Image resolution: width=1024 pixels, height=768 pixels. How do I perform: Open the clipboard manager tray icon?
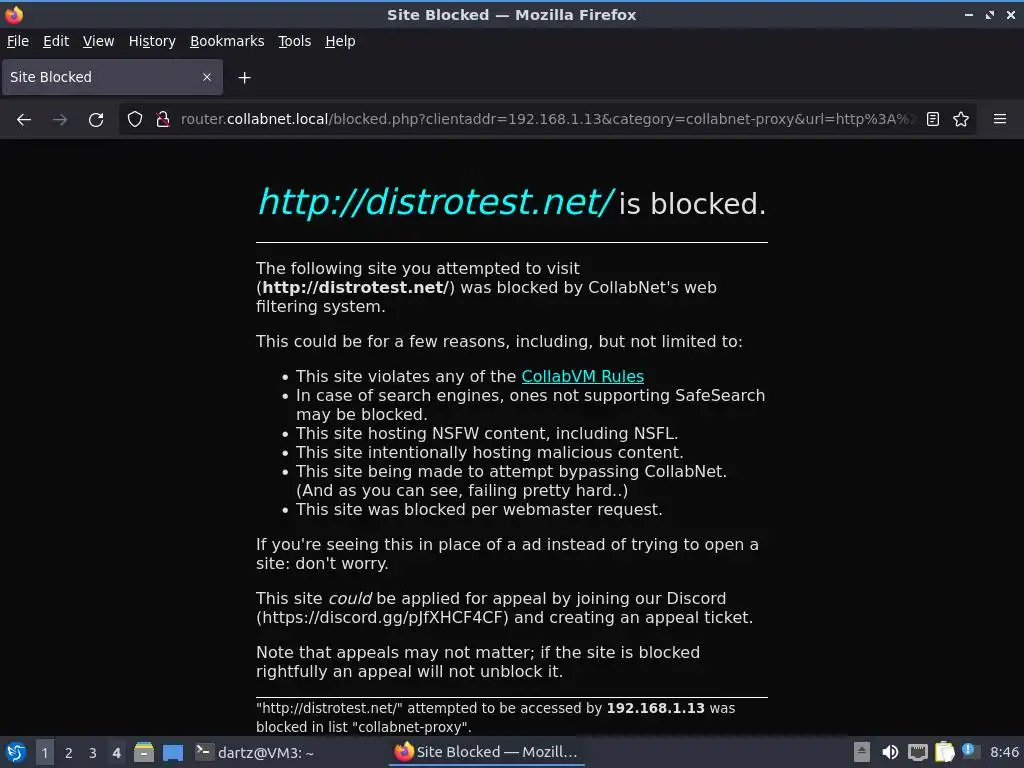[944, 752]
